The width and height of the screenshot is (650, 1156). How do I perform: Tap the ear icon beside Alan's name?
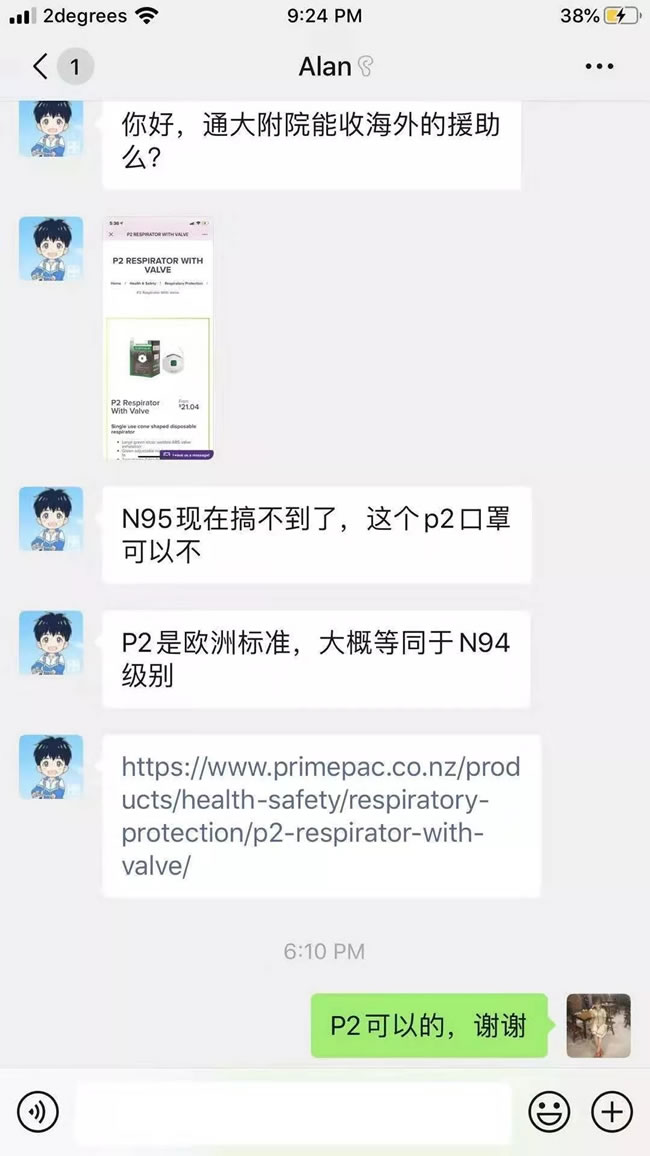tap(366, 67)
